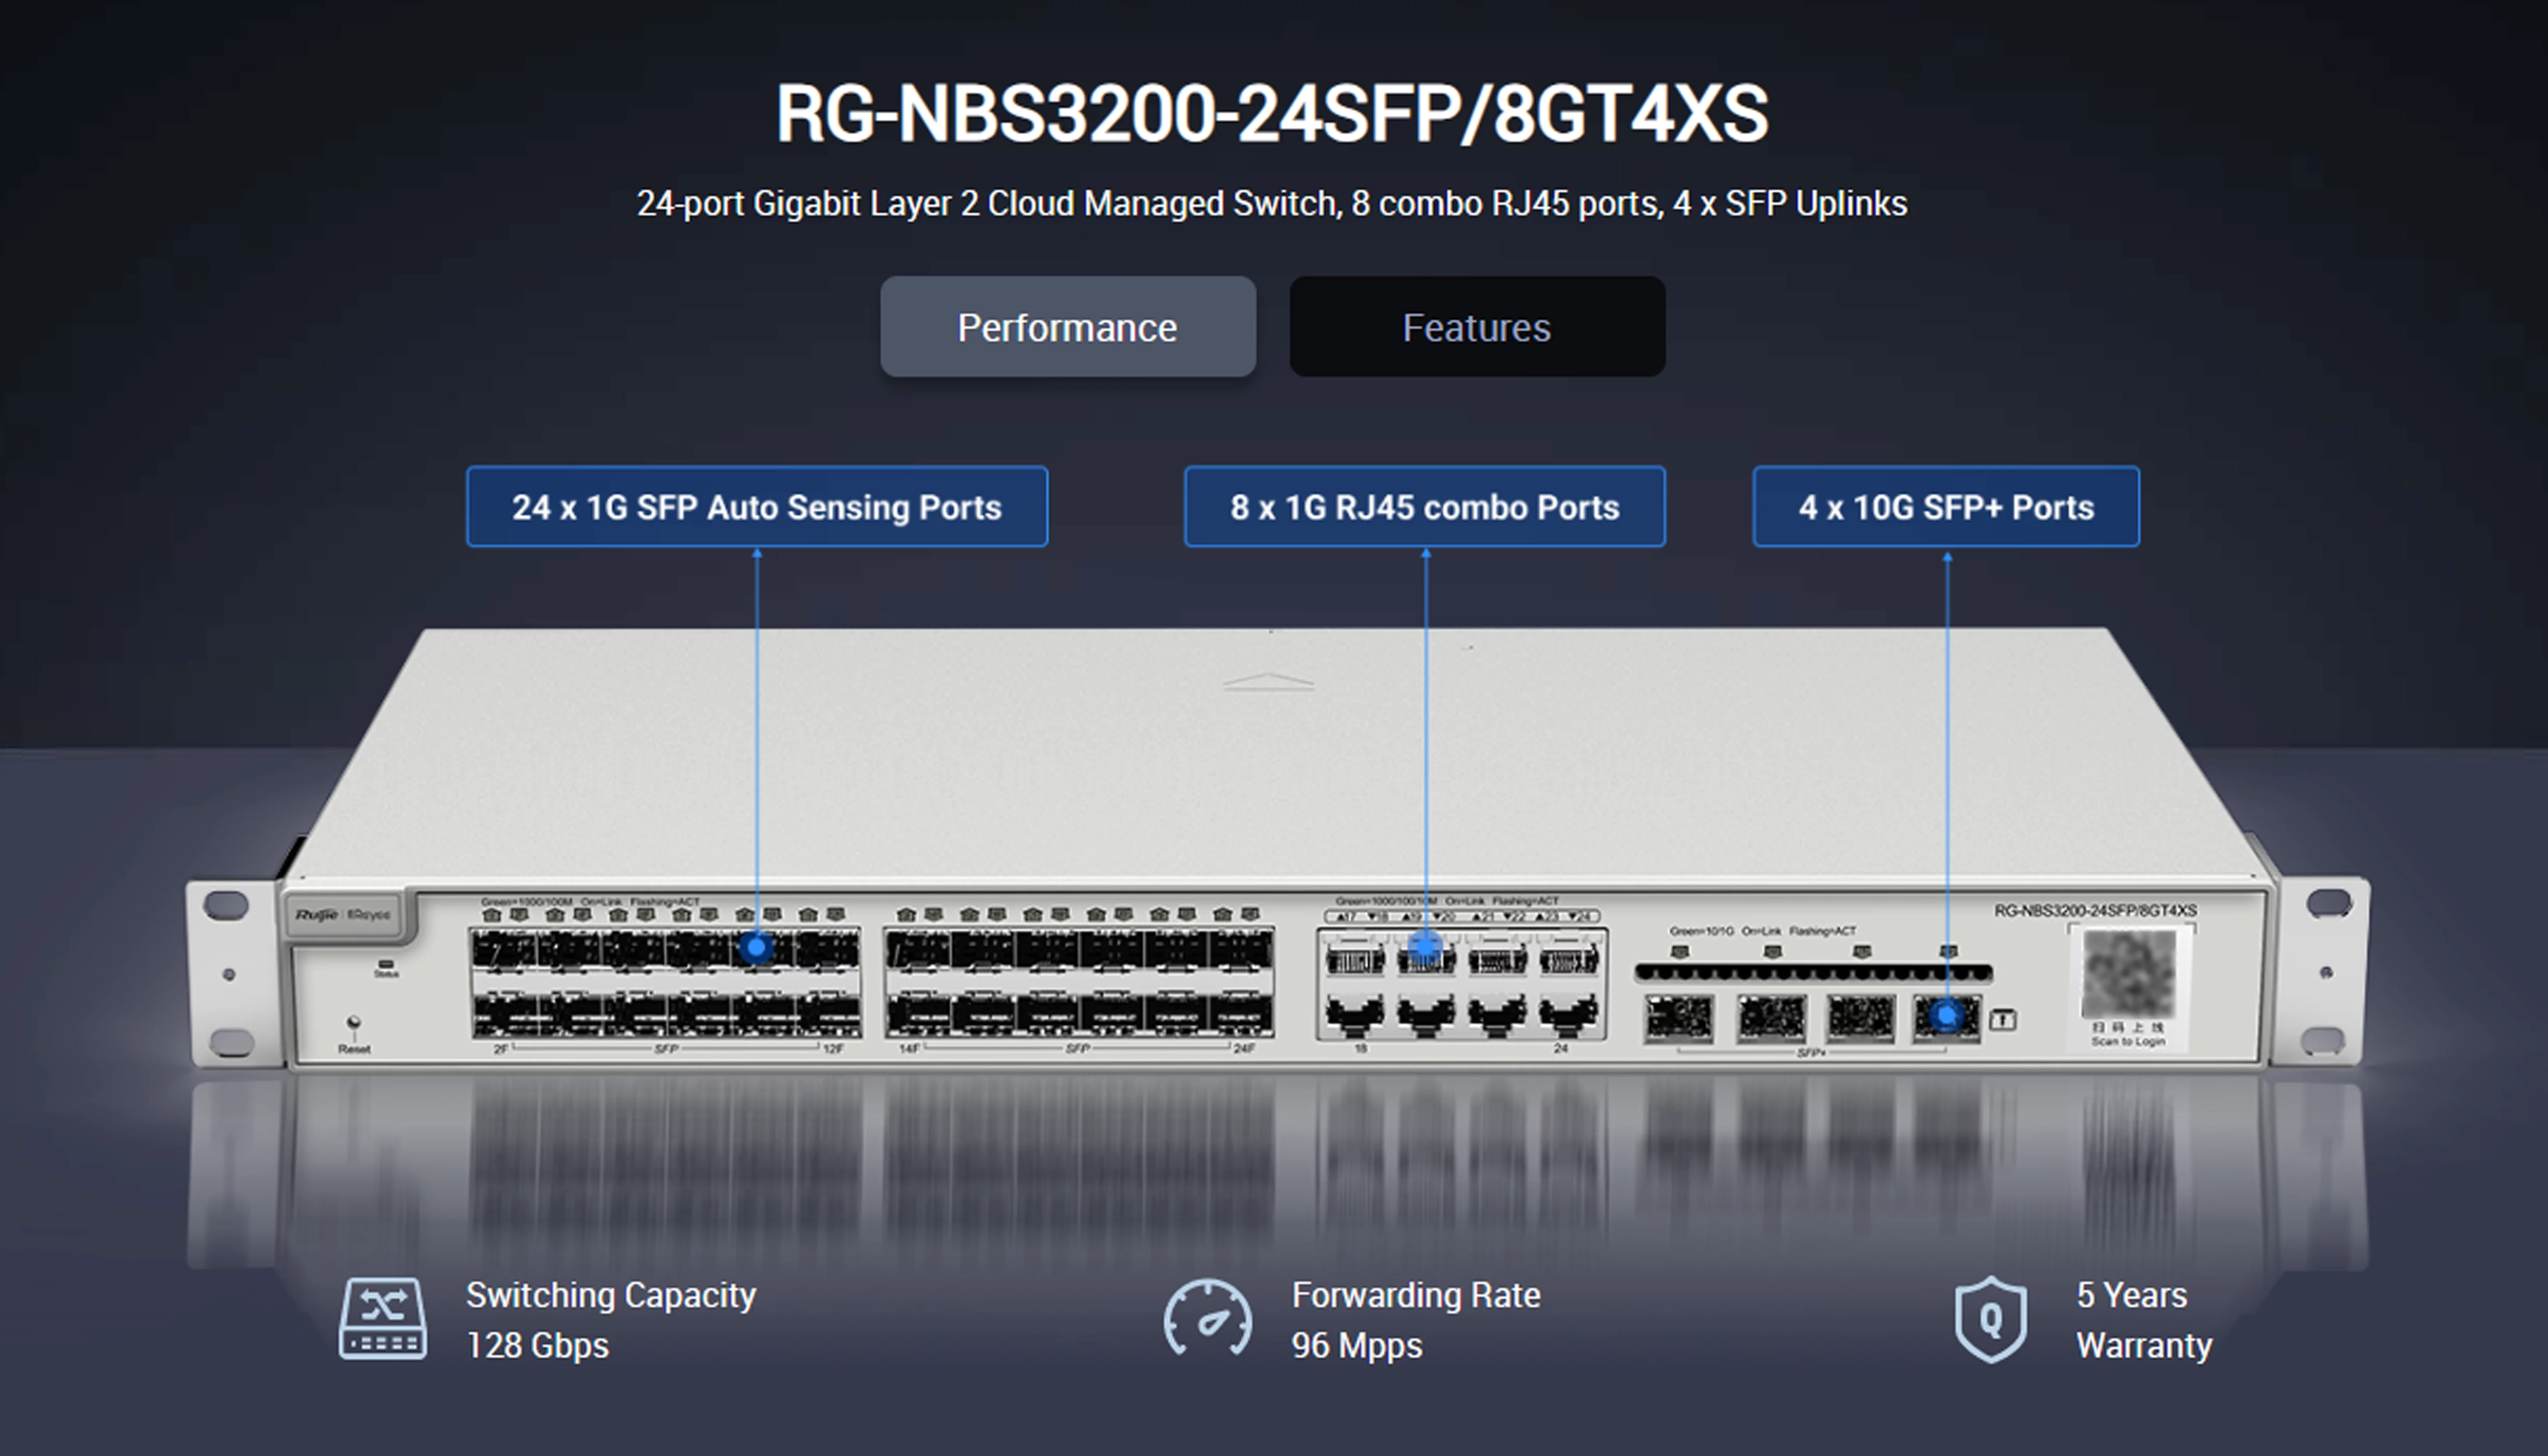2548x1456 pixels.
Task: Click the RG-NBS3200-24SFP/8GT4XS heading
Action: click(x=1272, y=113)
